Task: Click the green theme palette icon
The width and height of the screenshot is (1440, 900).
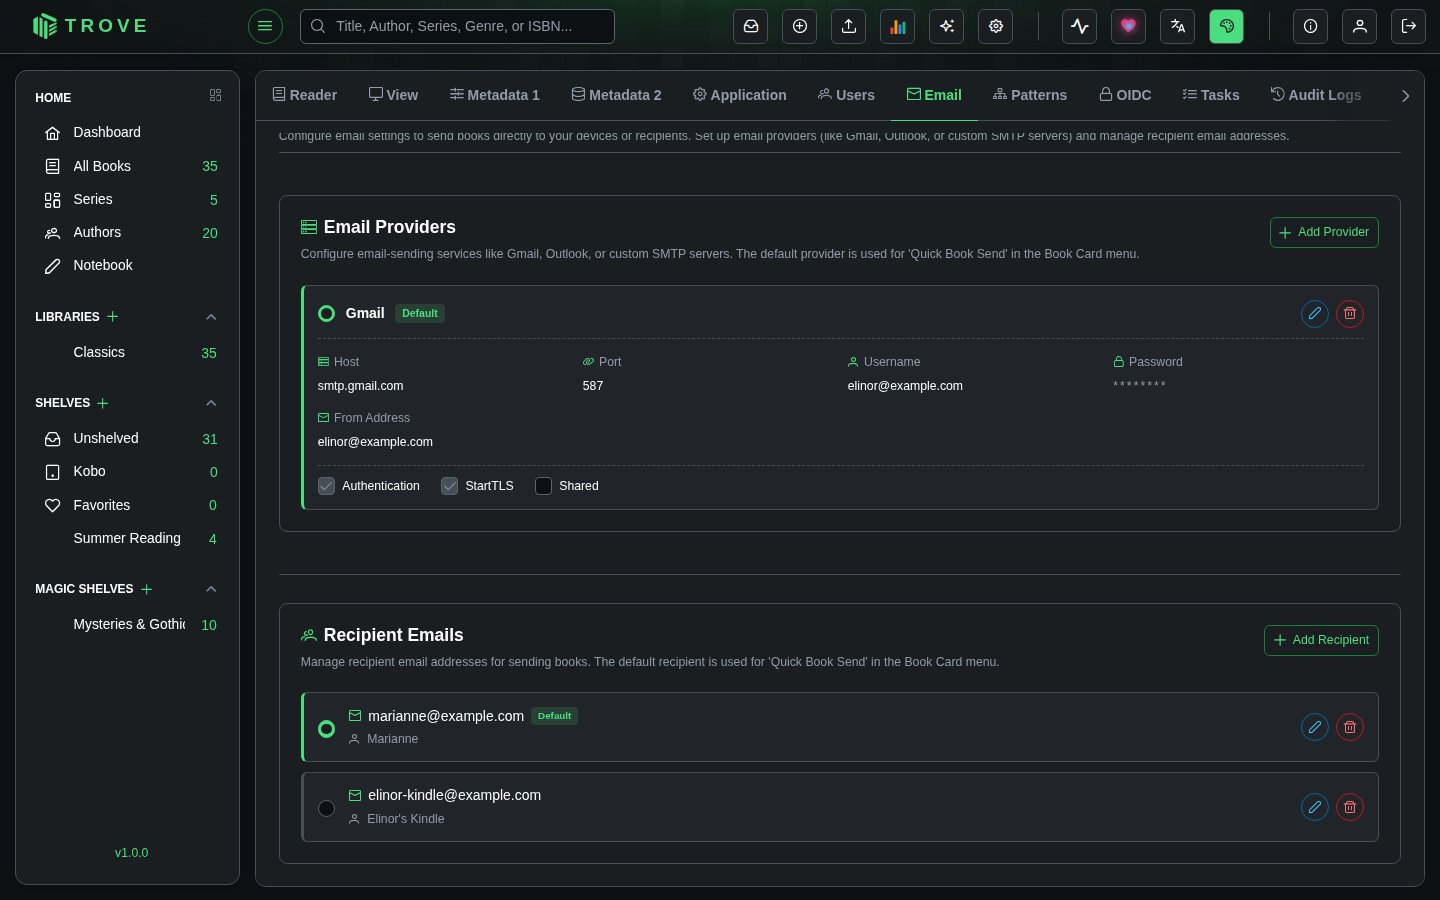Action: pos(1226,26)
